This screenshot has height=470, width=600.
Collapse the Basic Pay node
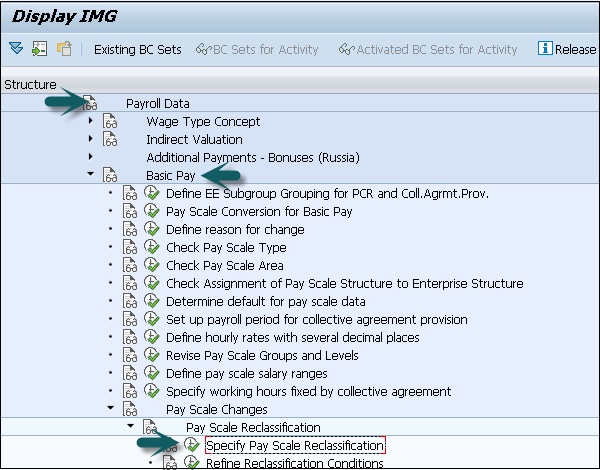pyautogui.click(x=91, y=176)
